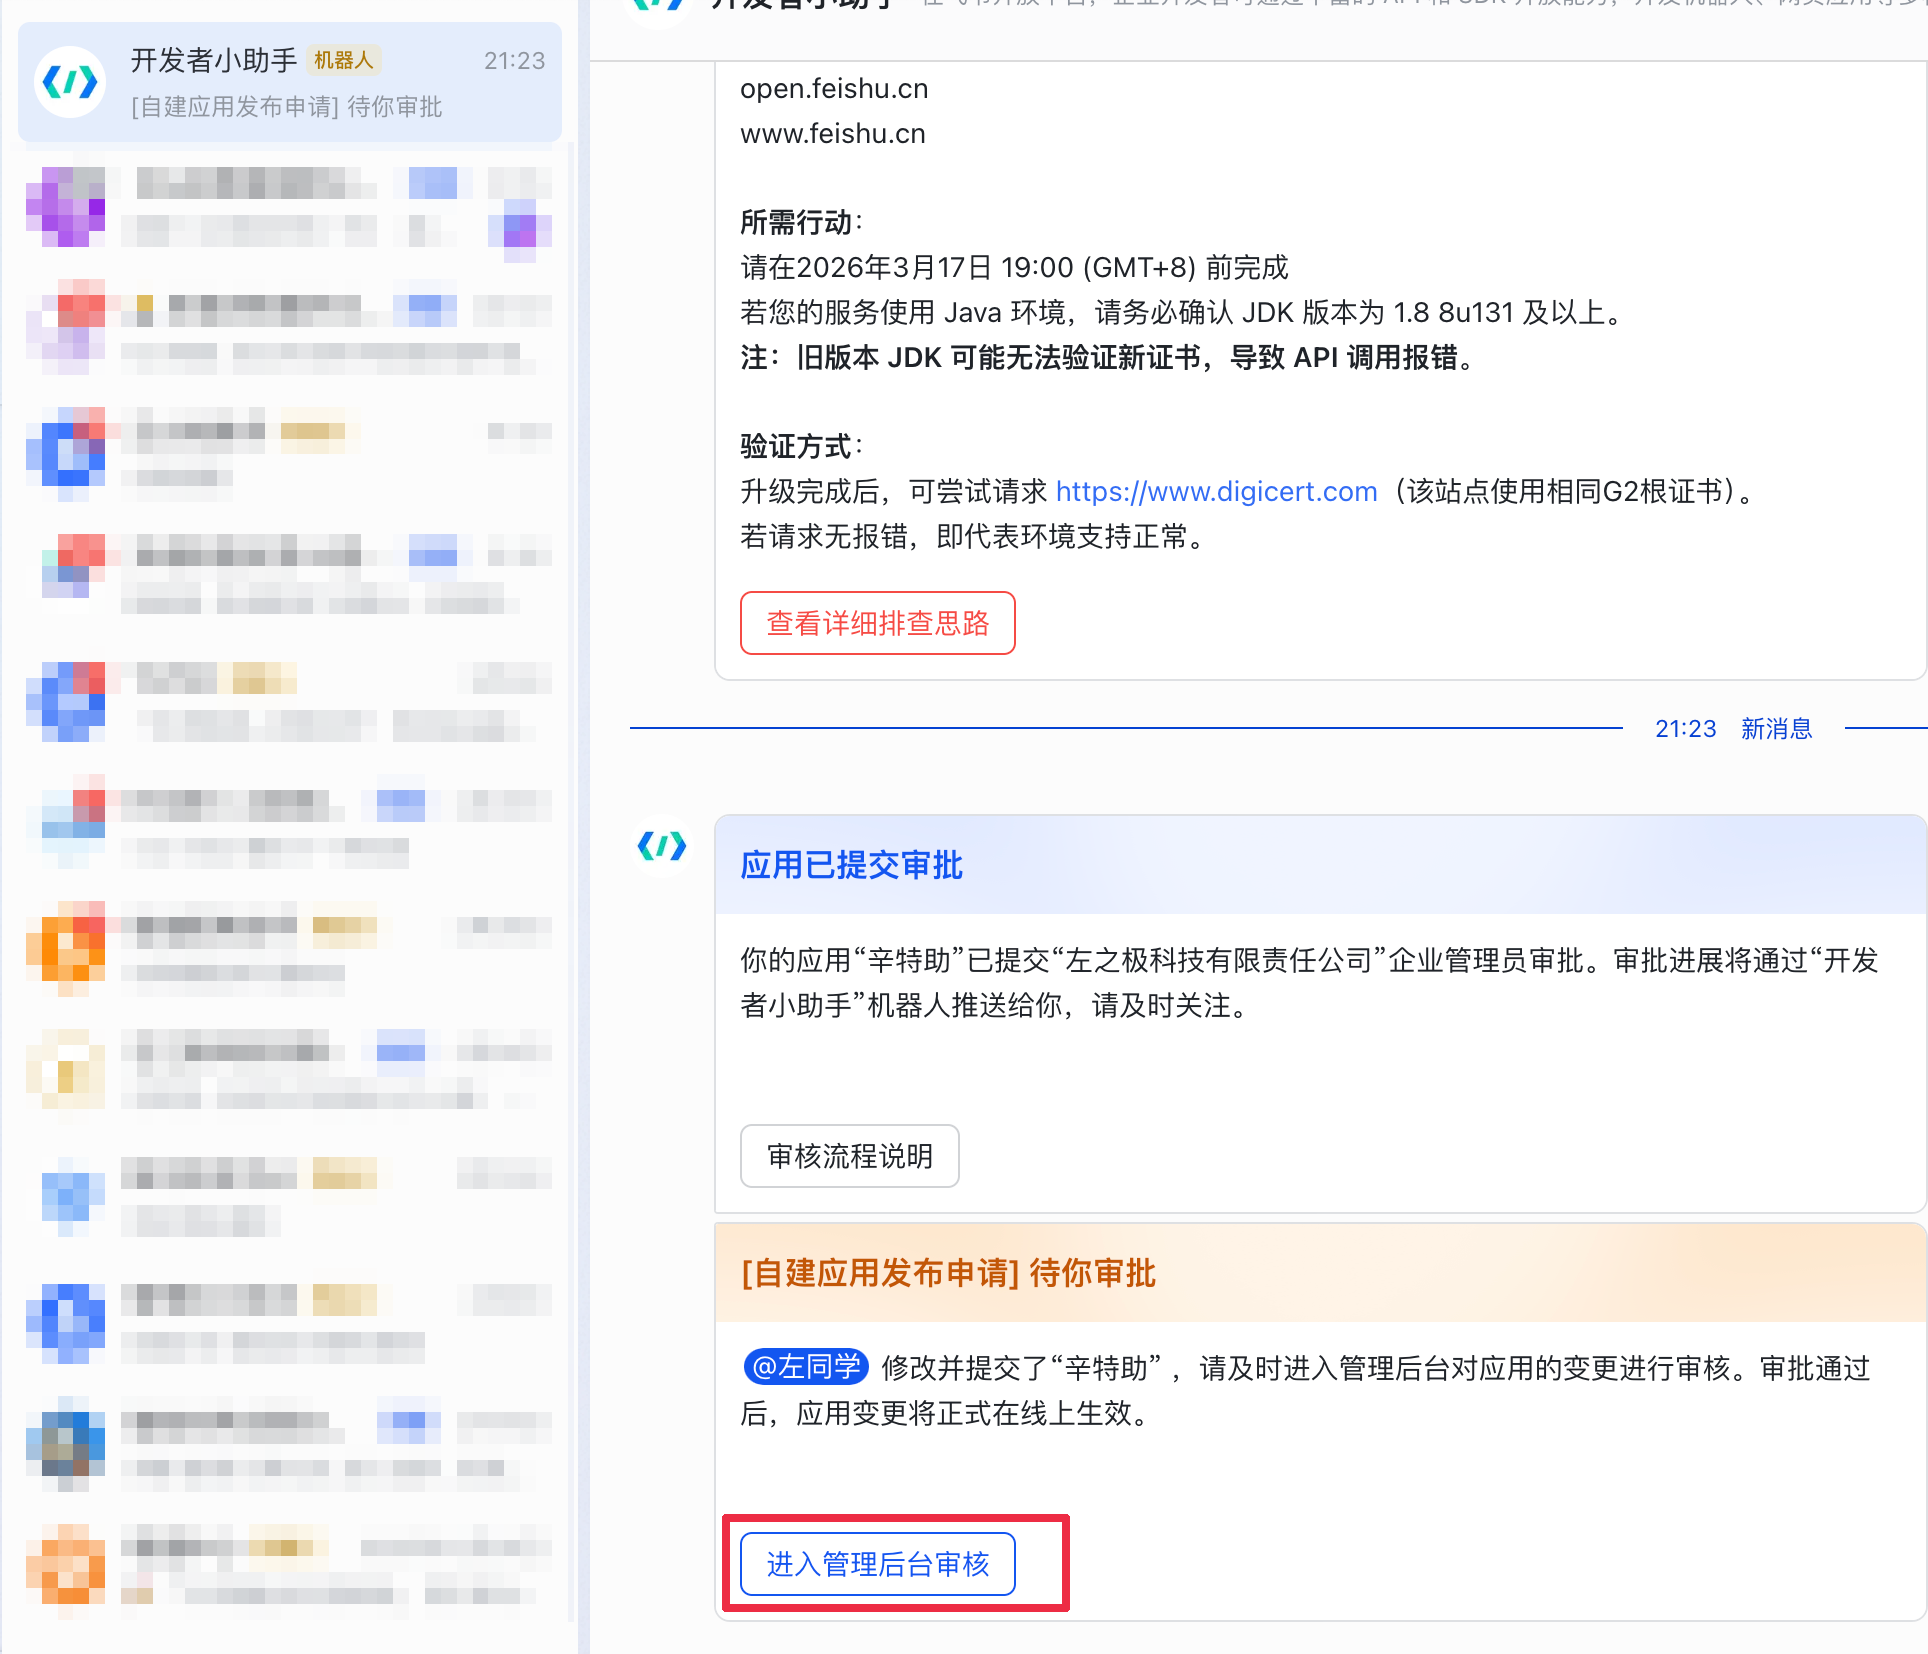Click the open.feishu.cn text
Viewport: 1928px width, 1654px height.
coord(833,89)
